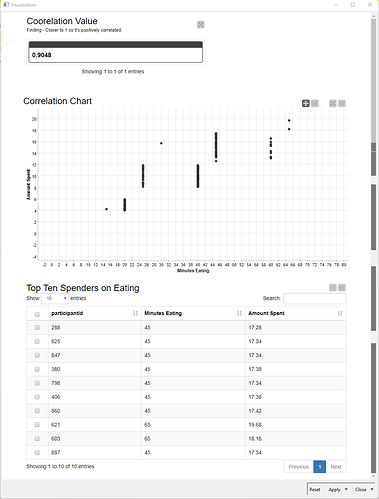Viewport: 379px width, 499px height.
Task: Check the box for participant 621
Action: tap(37, 425)
